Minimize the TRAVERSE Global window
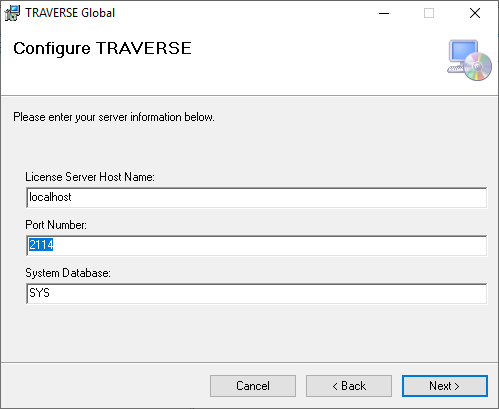Viewport: 499px width, 409px height. [384, 13]
